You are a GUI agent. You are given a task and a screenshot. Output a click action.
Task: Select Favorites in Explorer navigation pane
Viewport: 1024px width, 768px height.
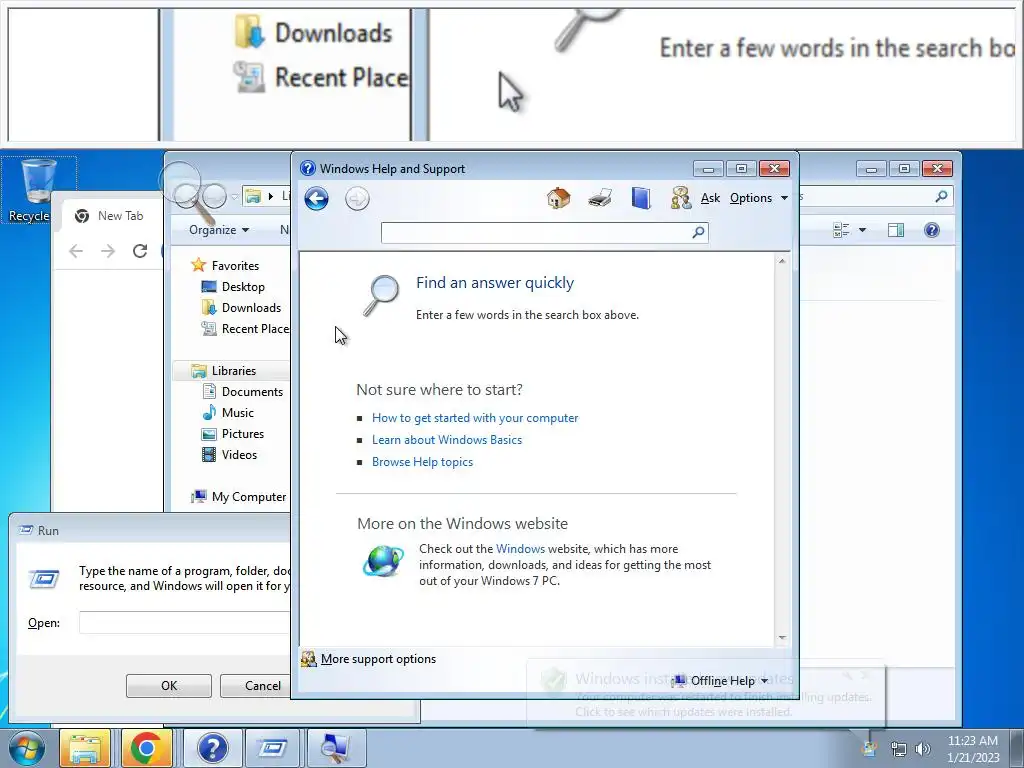pyautogui.click(x=235, y=266)
